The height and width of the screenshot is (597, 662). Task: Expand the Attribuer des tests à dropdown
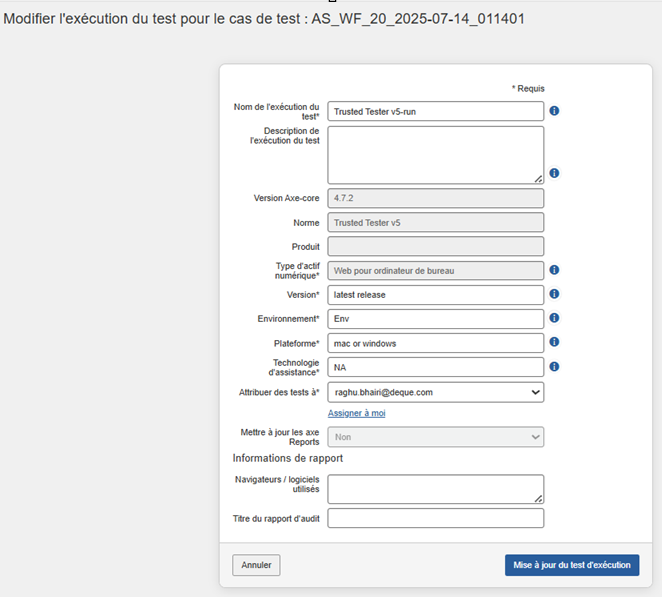pyautogui.click(x=435, y=392)
